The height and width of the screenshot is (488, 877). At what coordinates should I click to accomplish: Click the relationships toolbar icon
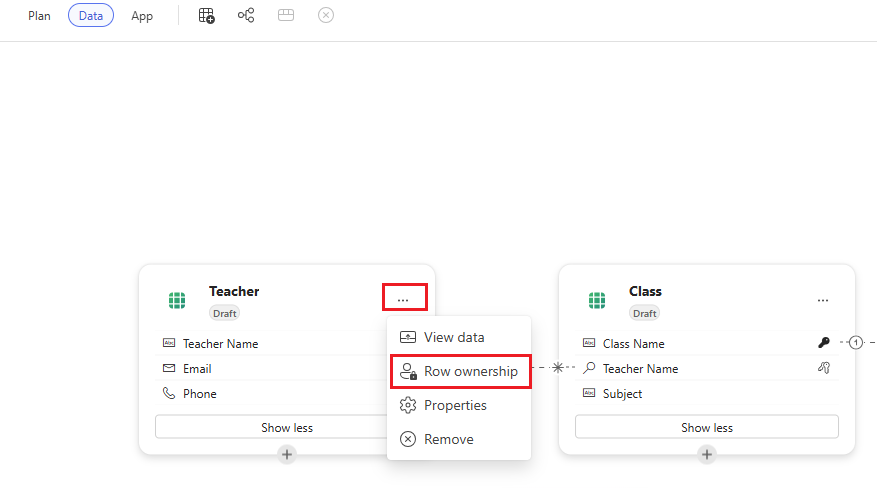(246, 15)
